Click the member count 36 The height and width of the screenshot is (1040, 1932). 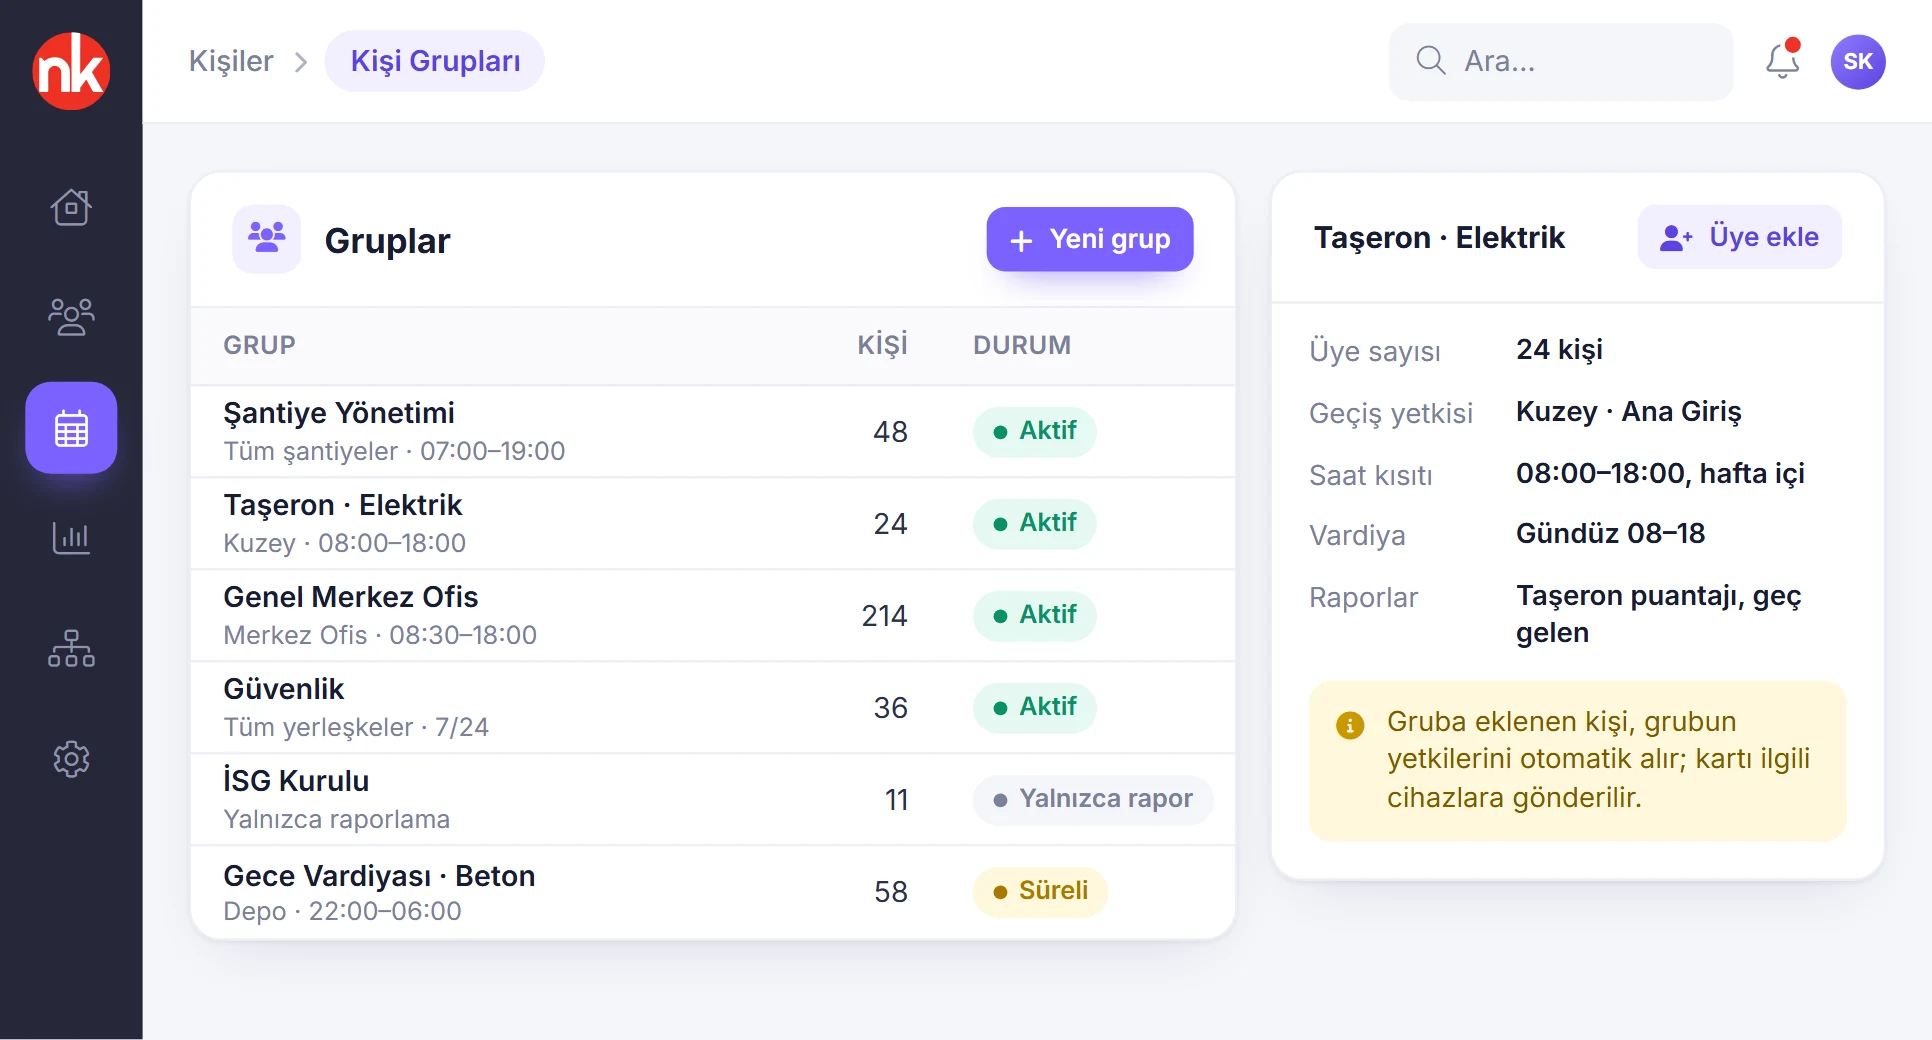(890, 708)
